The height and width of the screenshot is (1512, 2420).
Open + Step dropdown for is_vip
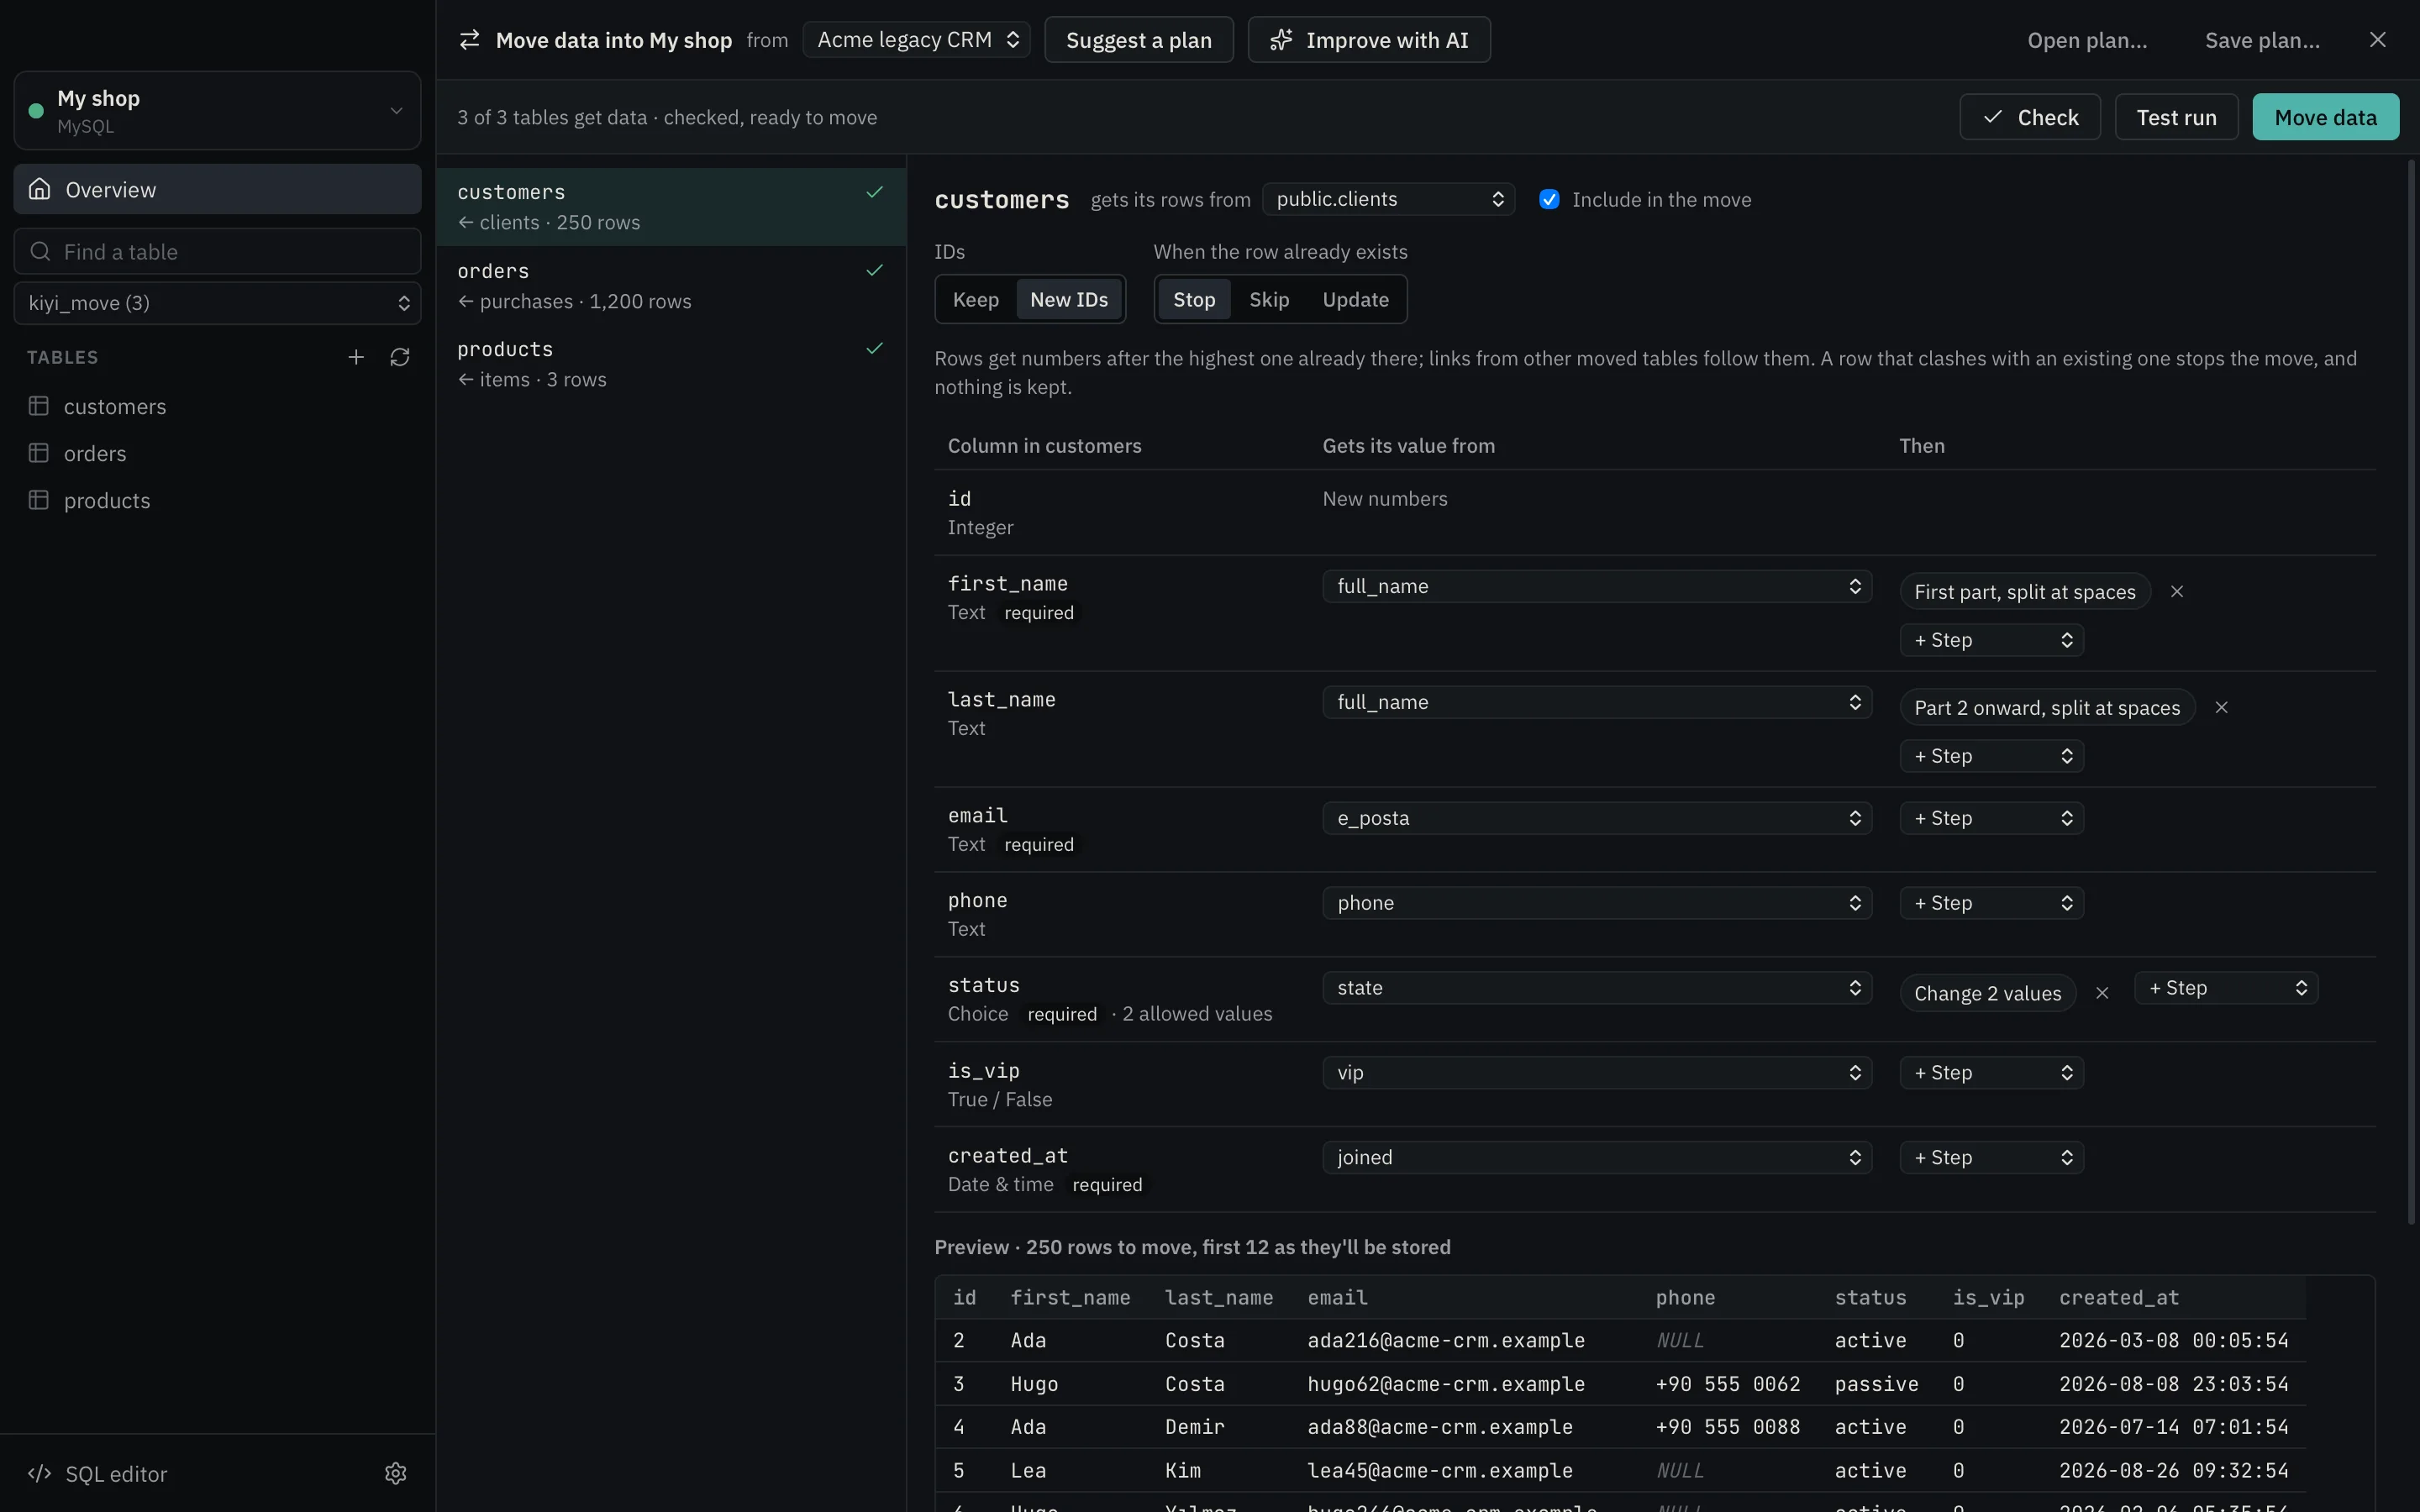coord(1991,1072)
